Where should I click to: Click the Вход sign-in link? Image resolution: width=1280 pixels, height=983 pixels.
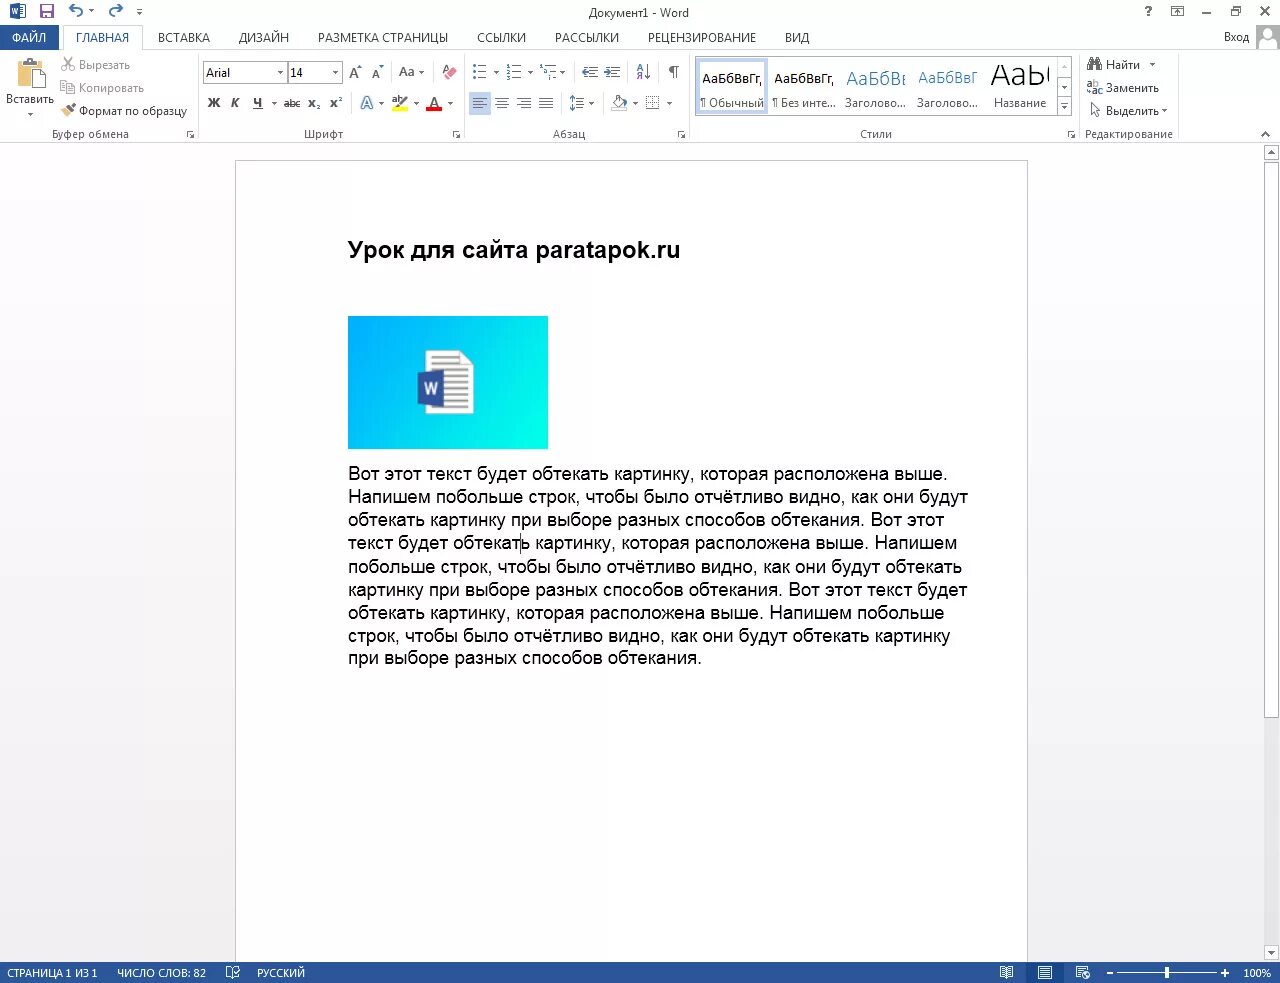click(x=1236, y=37)
